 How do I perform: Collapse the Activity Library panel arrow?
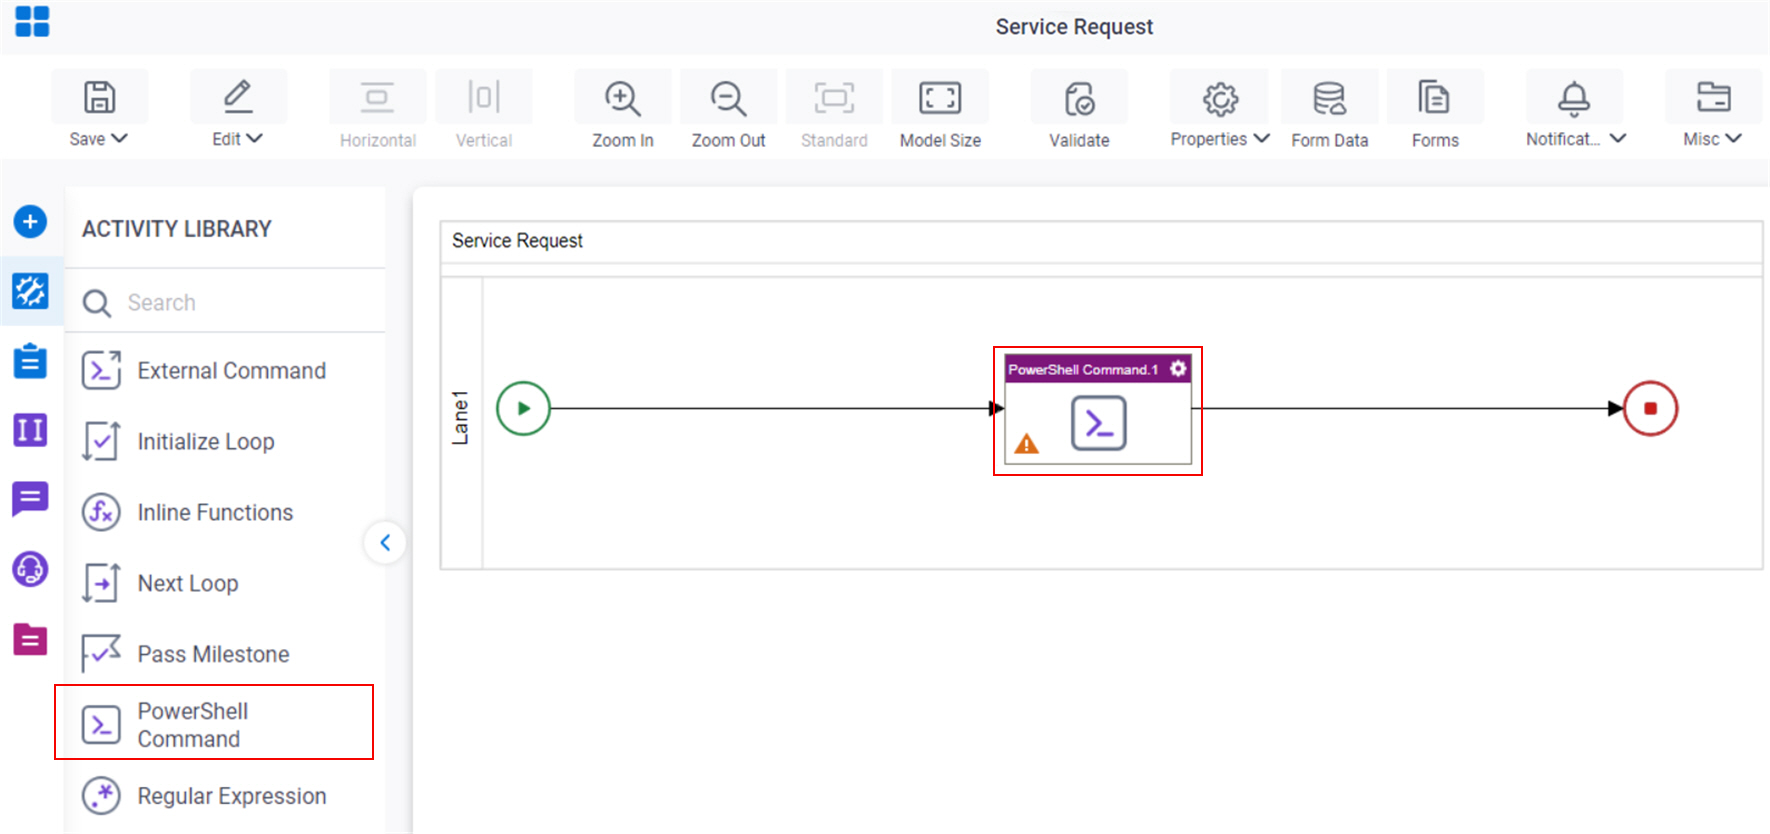click(x=385, y=543)
